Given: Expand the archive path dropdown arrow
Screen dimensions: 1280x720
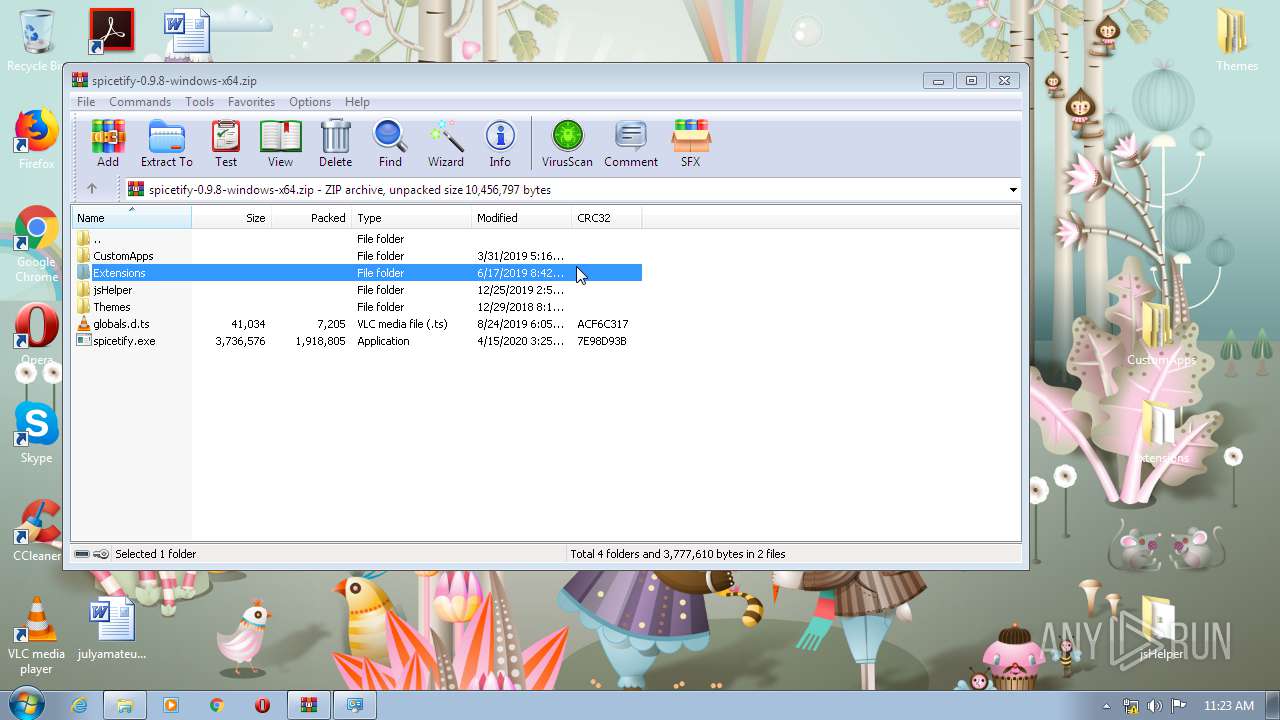Looking at the screenshot, I should point(1012,190).
